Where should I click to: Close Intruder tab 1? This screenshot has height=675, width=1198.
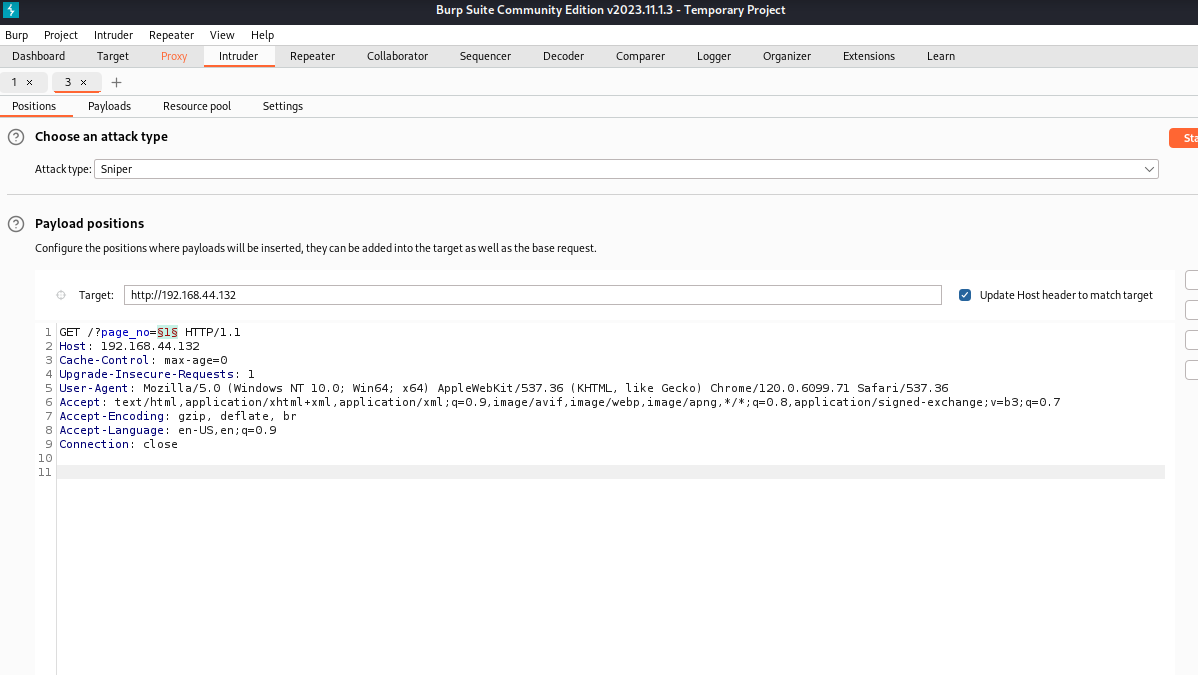(x=30, y=83)
